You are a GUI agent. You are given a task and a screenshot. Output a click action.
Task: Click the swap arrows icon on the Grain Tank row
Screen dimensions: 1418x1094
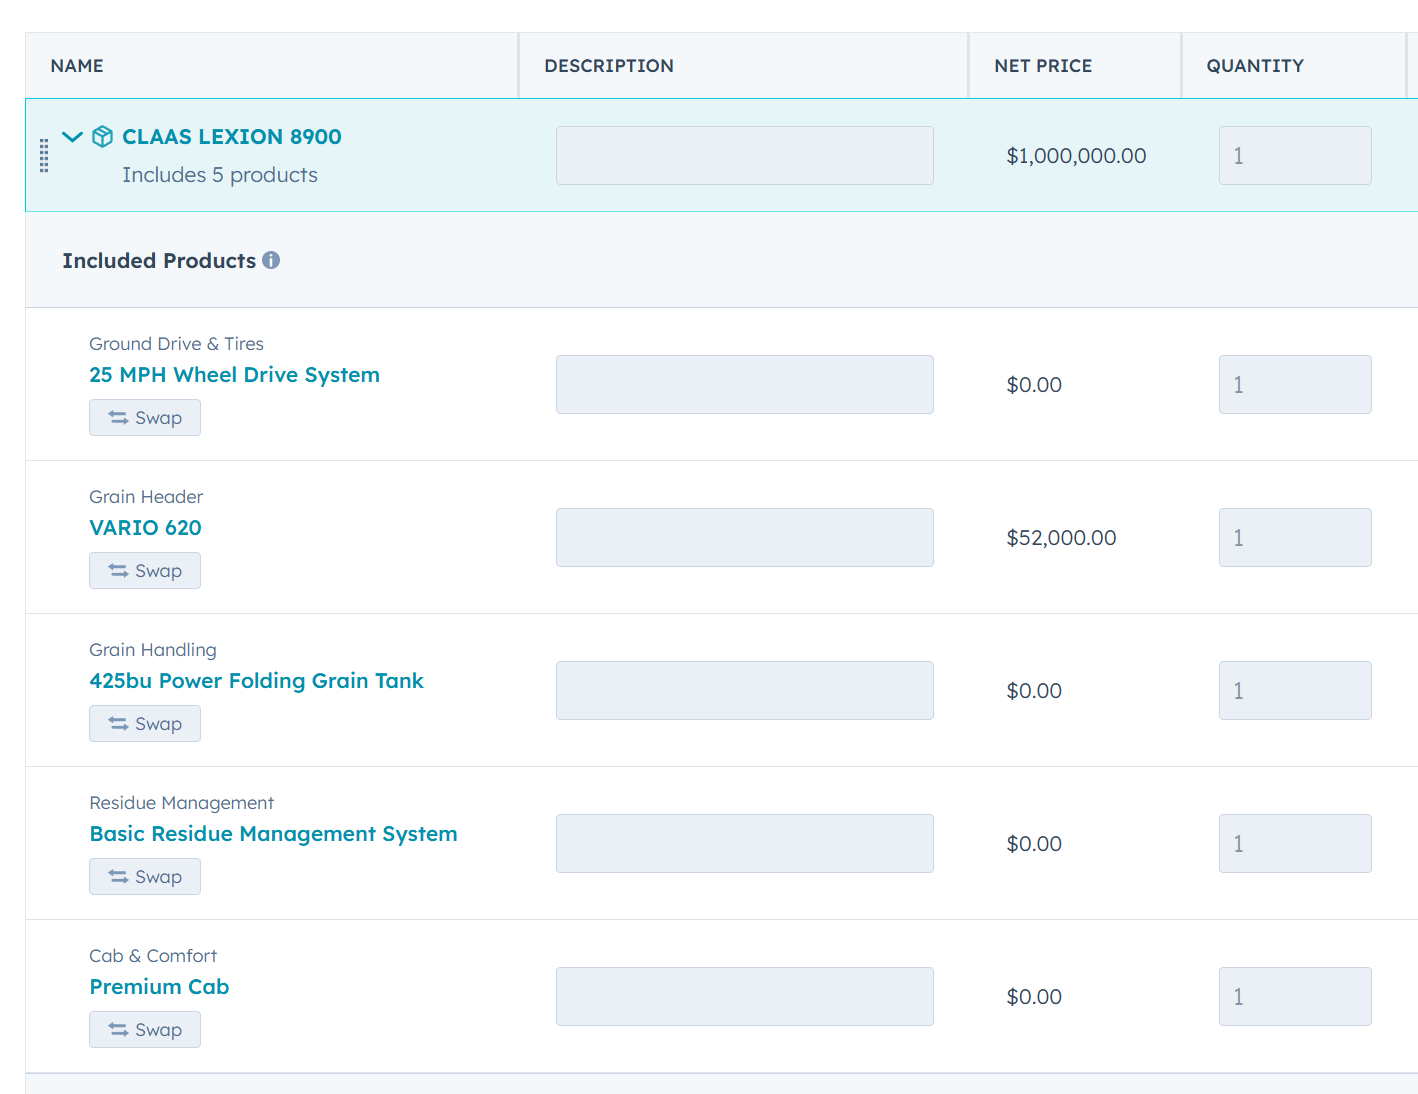tap(116, 723)
